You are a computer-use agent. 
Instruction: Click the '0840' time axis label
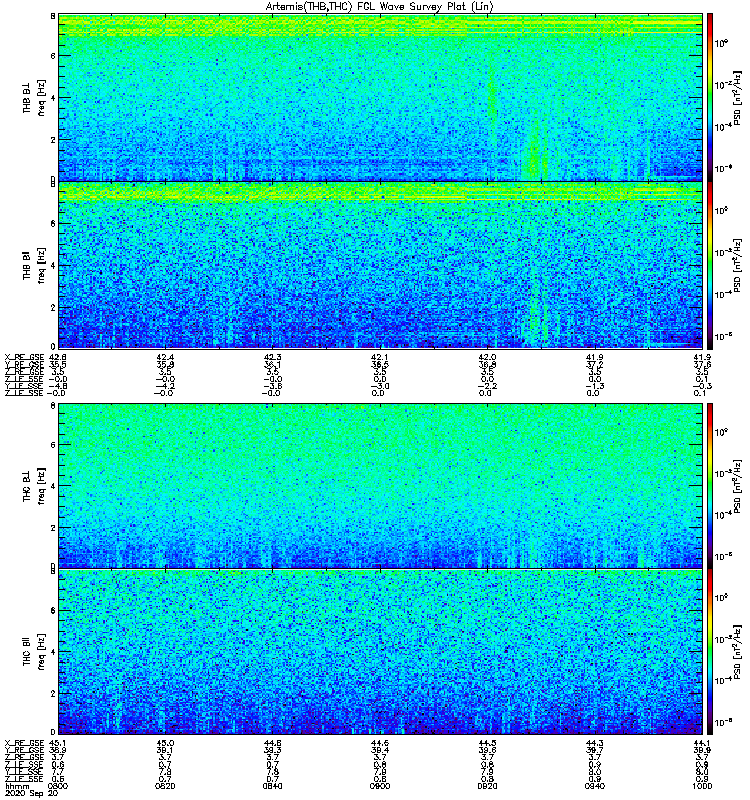272,786
